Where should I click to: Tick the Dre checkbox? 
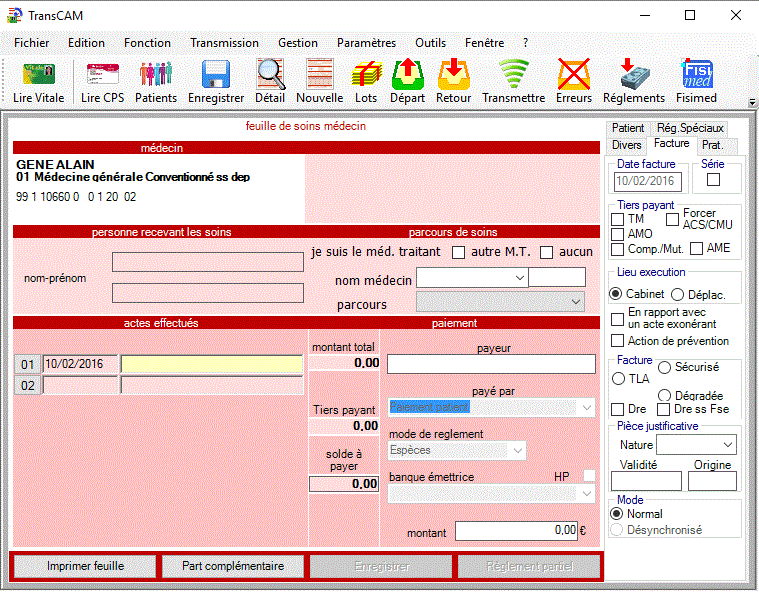[x=617, y=409]
